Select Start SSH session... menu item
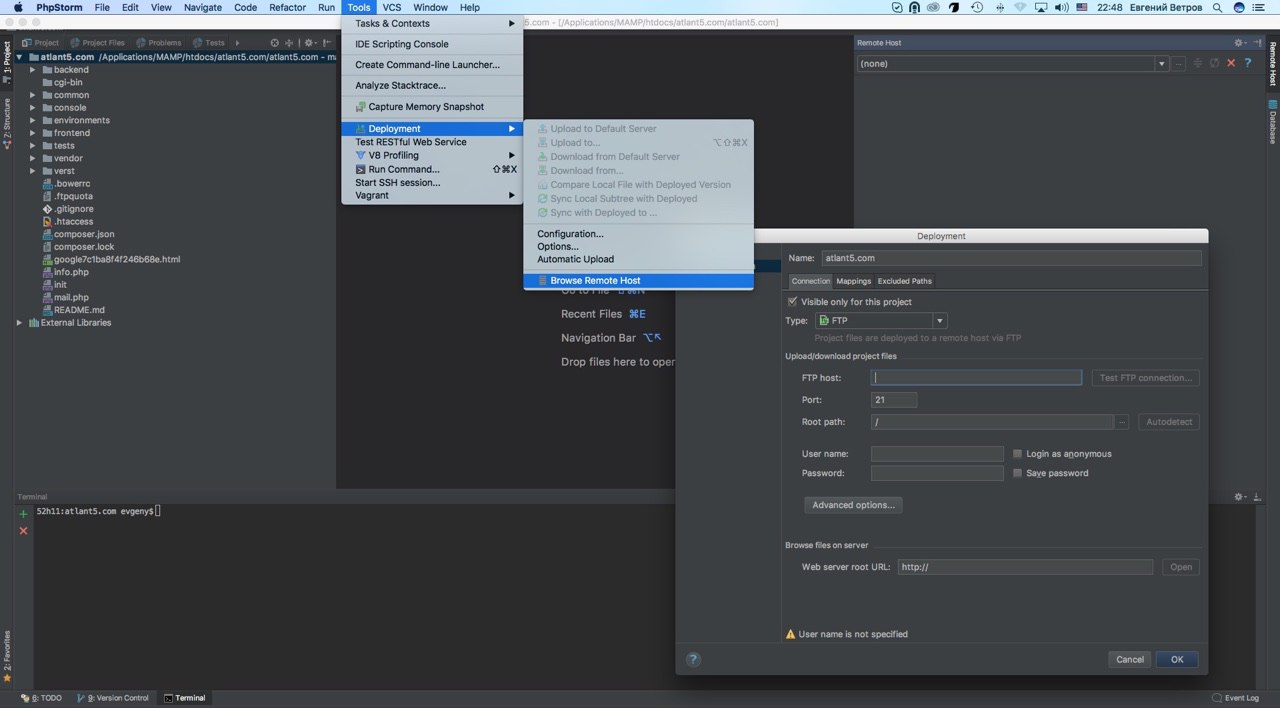This screenshot has height=708, width=1280. [x=432, y=182]
